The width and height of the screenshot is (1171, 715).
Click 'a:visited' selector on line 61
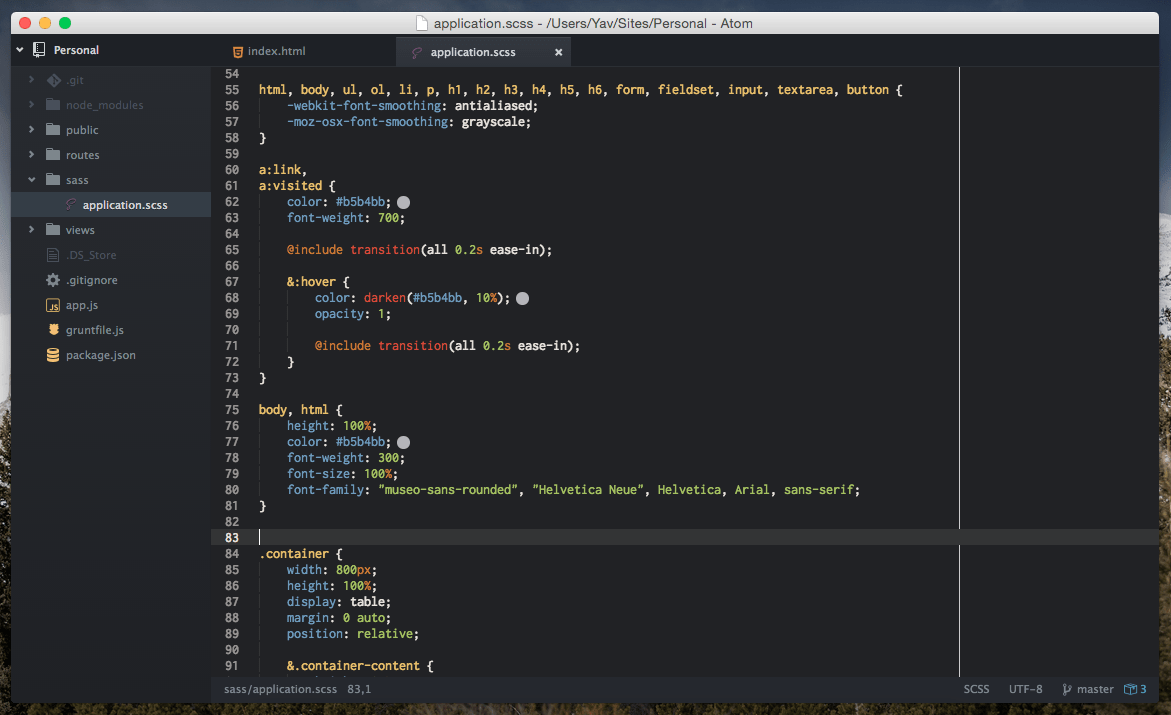pyautogui.click(x=291, y=185)
